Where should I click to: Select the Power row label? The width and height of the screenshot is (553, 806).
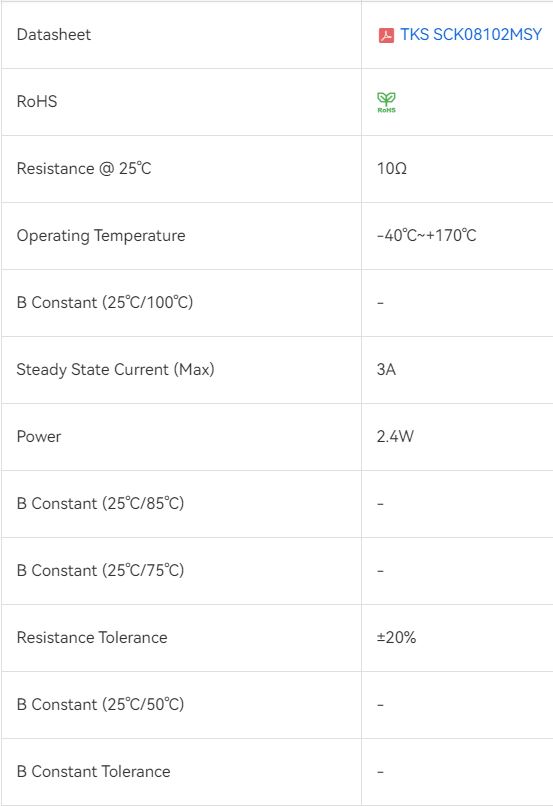tap(39, 436)
